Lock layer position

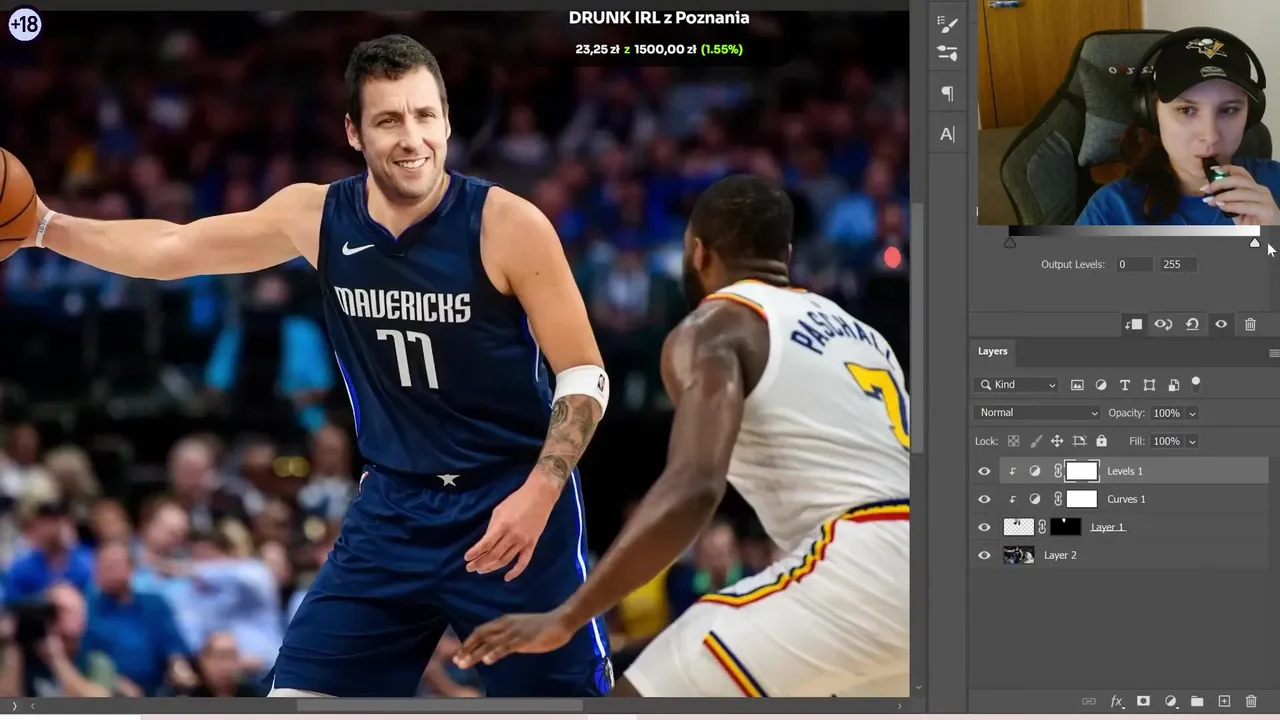coord(1057,441)
